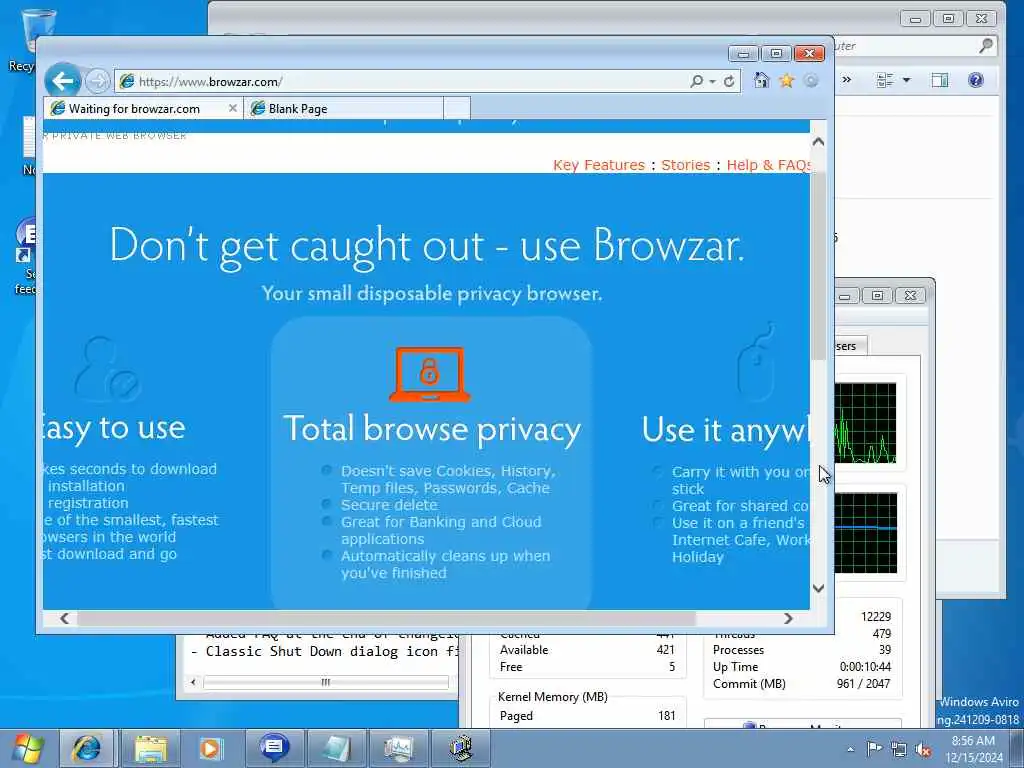Click the Processes value in Task Manager
1024x768 pixels.
click(884, 650)
